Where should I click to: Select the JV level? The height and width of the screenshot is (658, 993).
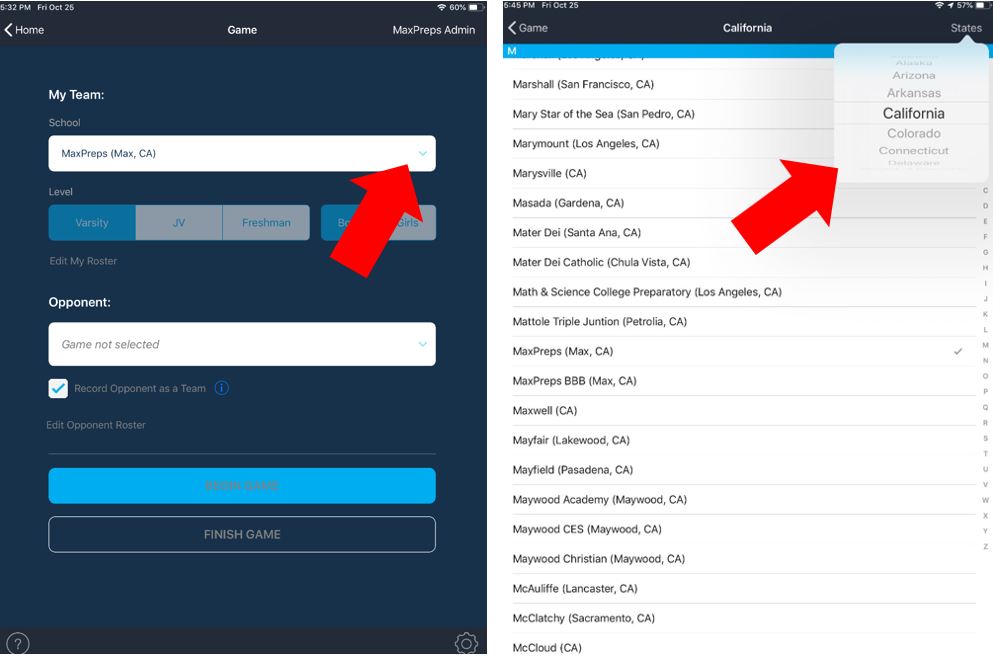pos(179,223)
